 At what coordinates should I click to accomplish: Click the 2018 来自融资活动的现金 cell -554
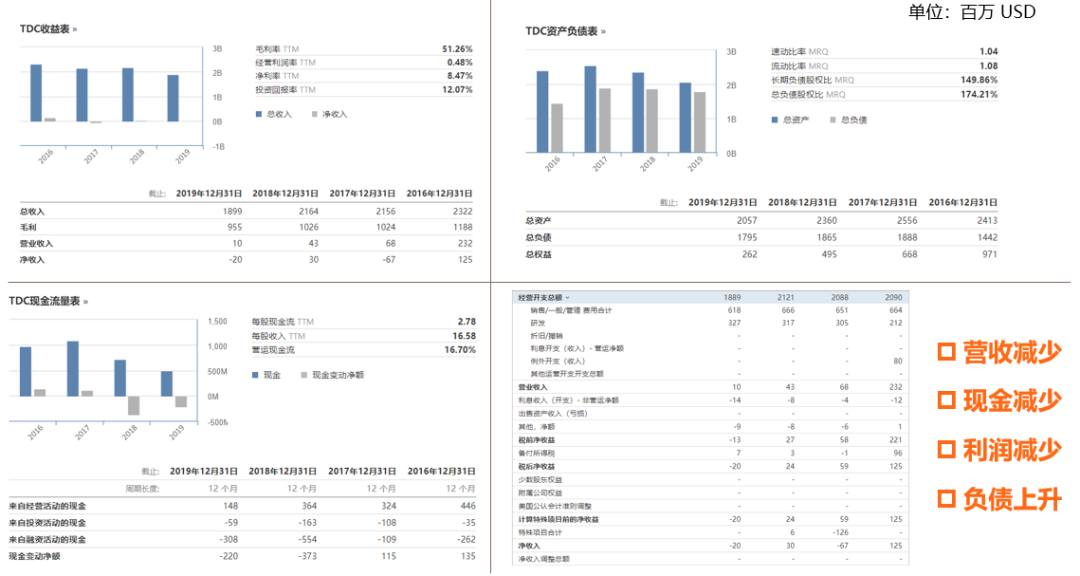308,539
